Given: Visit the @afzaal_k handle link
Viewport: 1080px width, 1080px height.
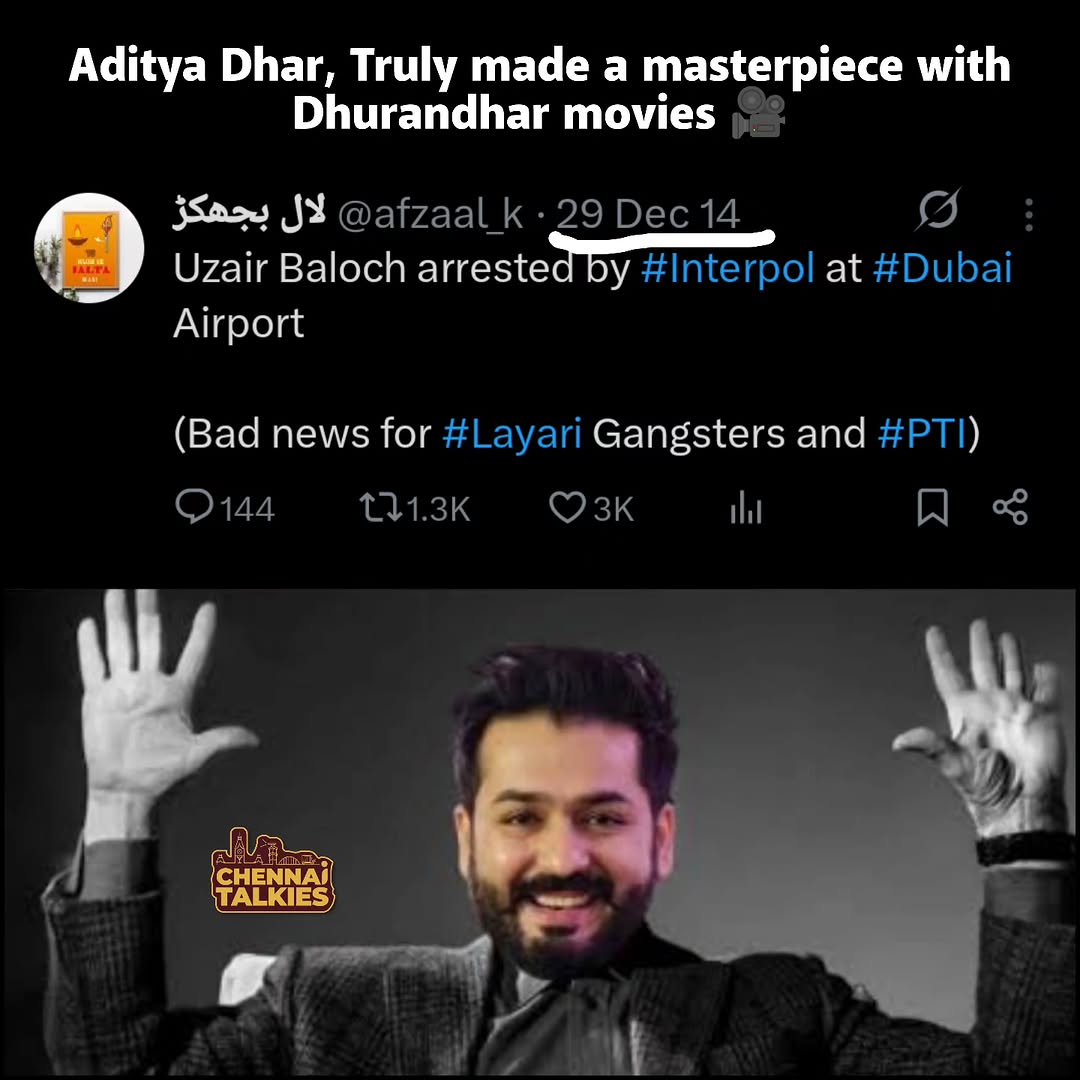Looking at the screenshot, I should click(431, 214).
